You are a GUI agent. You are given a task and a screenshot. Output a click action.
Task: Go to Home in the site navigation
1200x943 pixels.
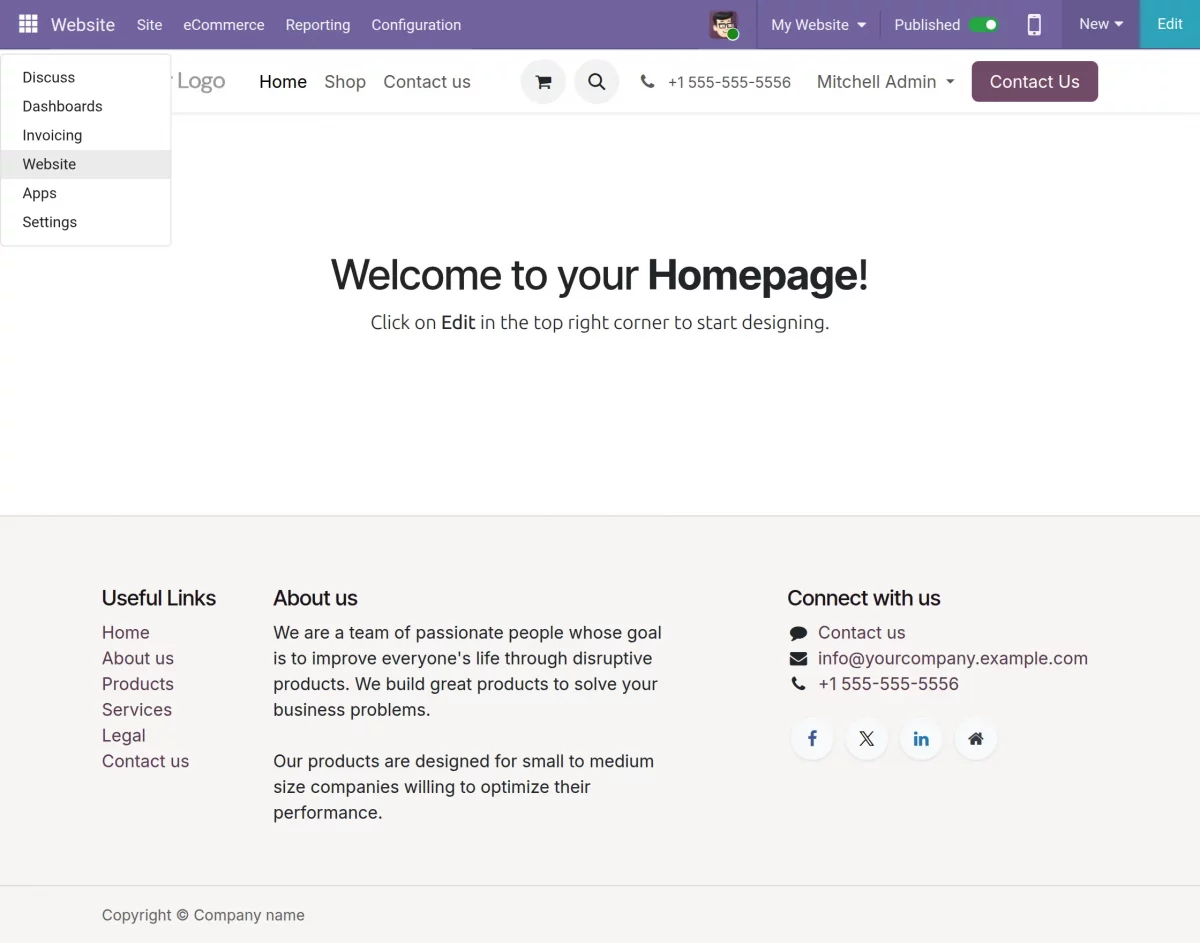click(x=283, y=82)
